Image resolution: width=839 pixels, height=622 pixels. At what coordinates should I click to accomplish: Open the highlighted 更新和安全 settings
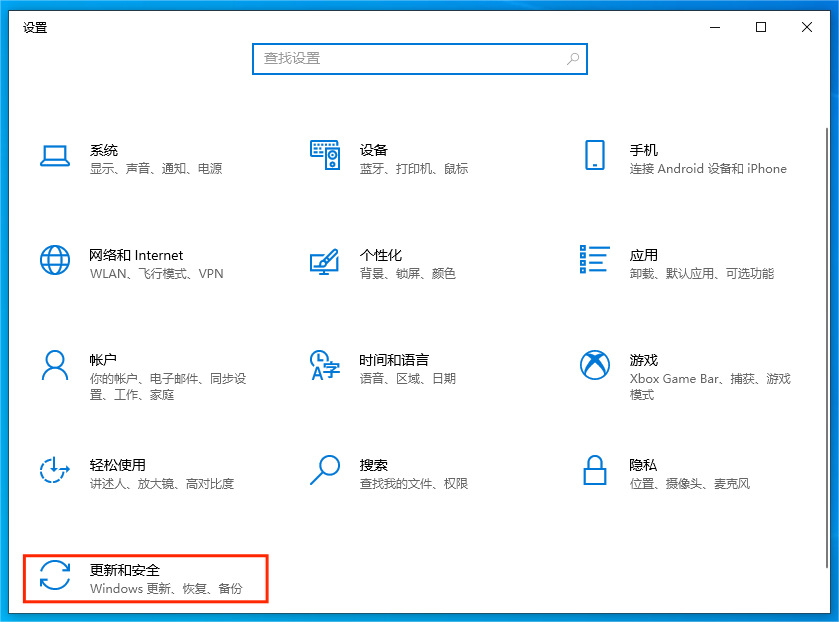[145, 578]
